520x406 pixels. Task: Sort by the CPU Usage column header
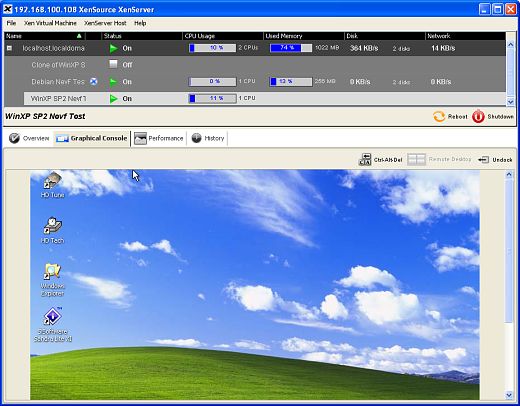[x=223, y=36]
